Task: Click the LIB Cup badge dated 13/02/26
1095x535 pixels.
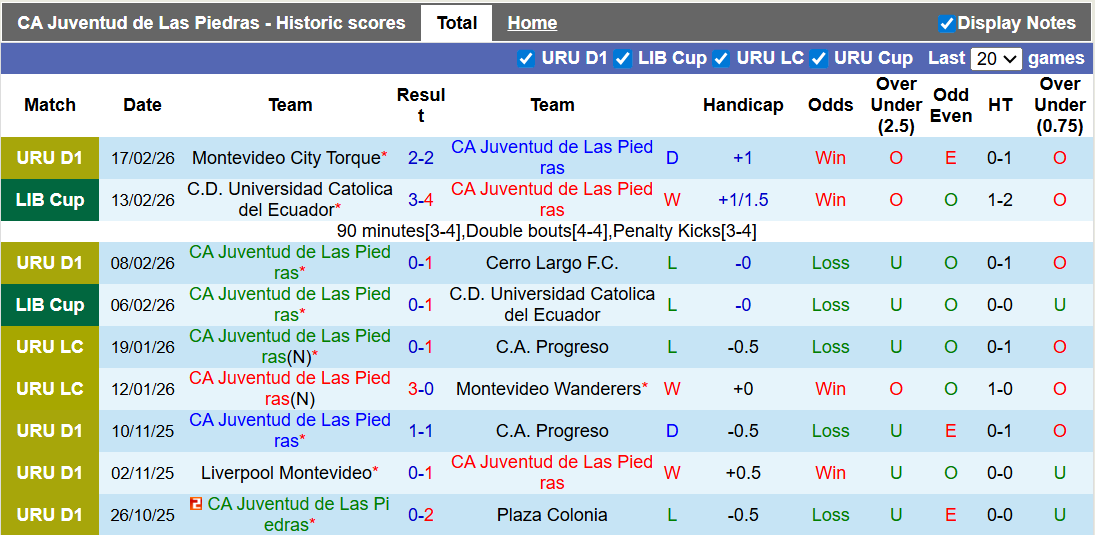Action: pos(50,200)
